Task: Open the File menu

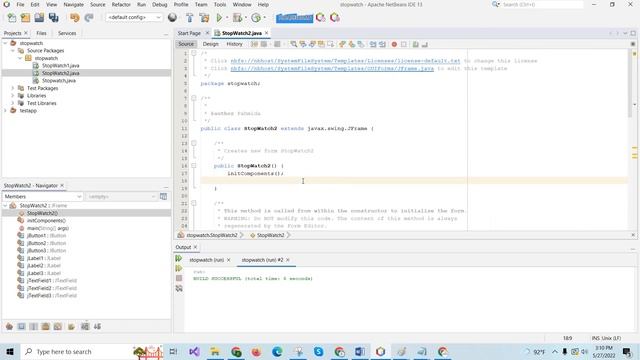Action: click(20, 4)
